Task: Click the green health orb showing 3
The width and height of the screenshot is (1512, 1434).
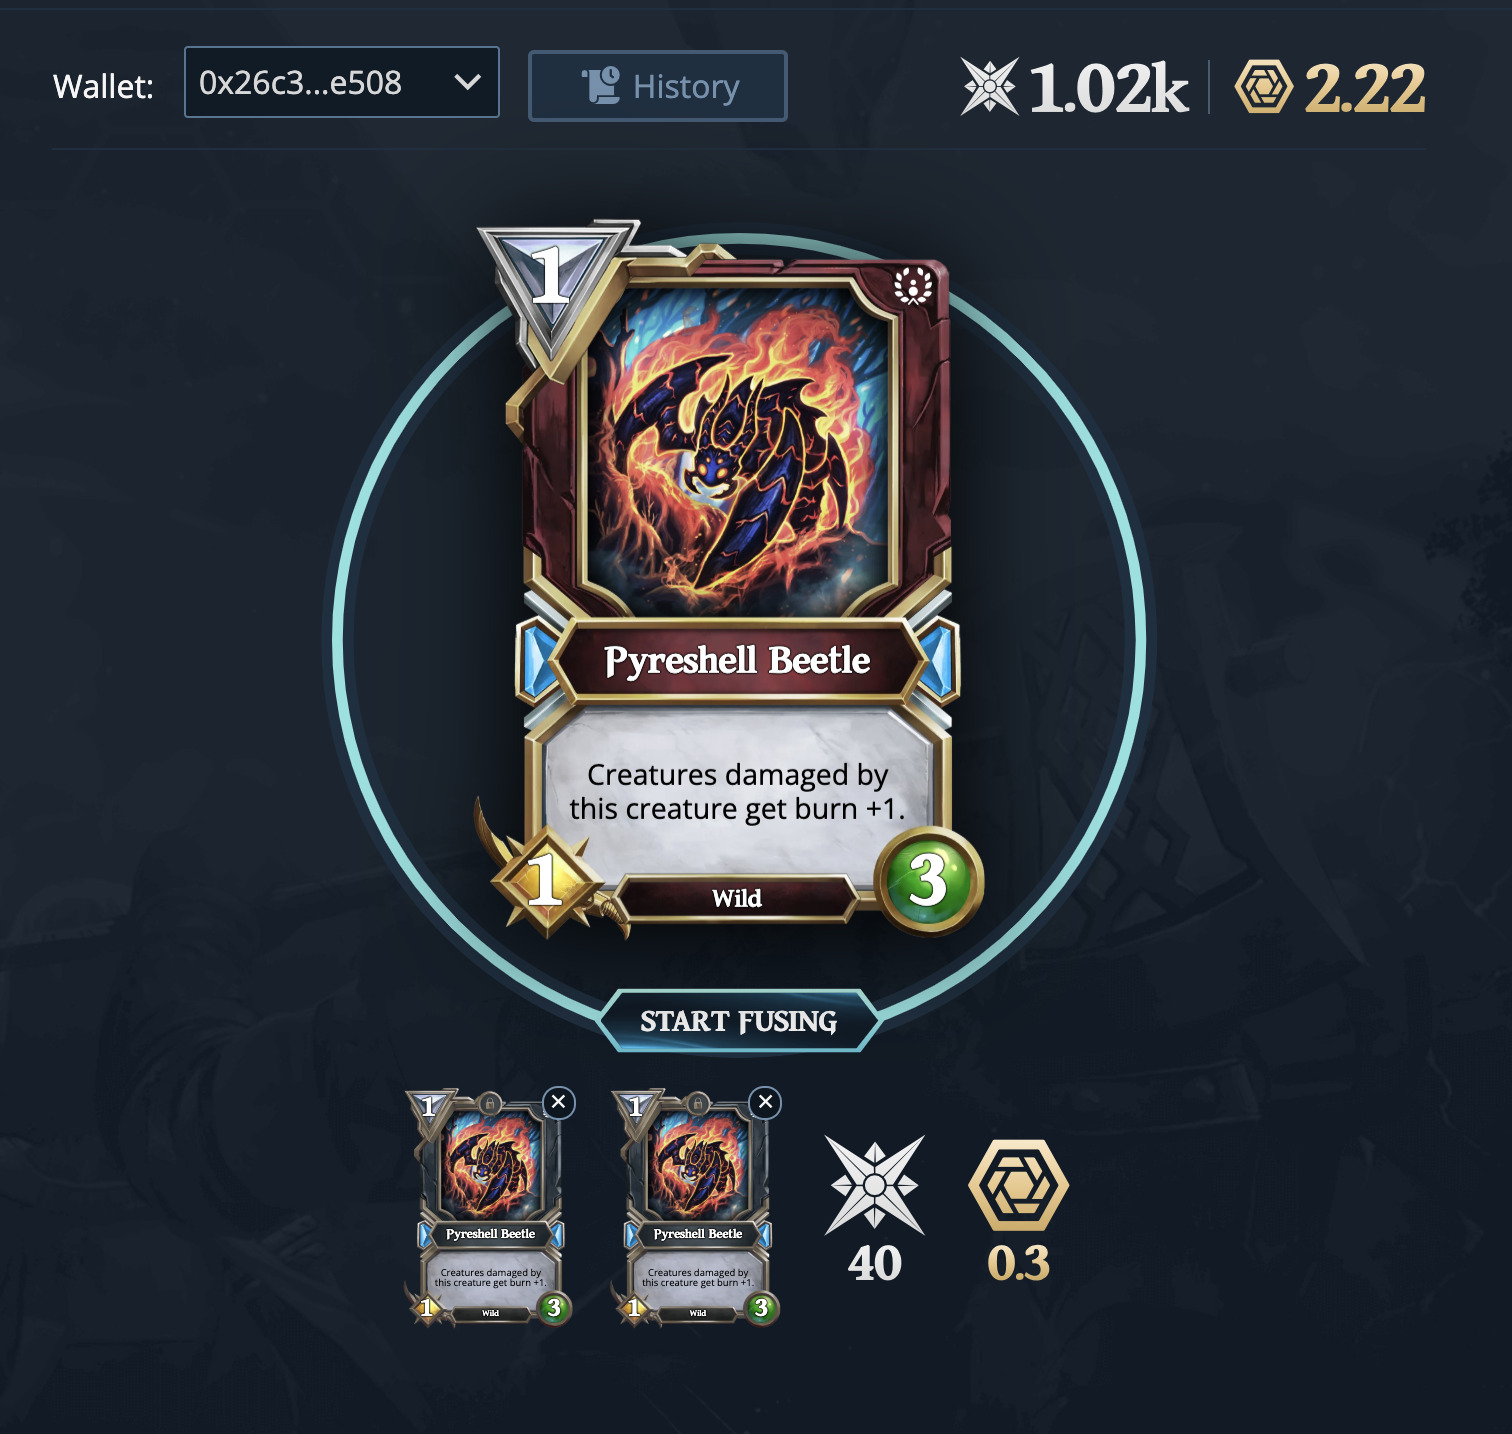Action: click(929, 881)
